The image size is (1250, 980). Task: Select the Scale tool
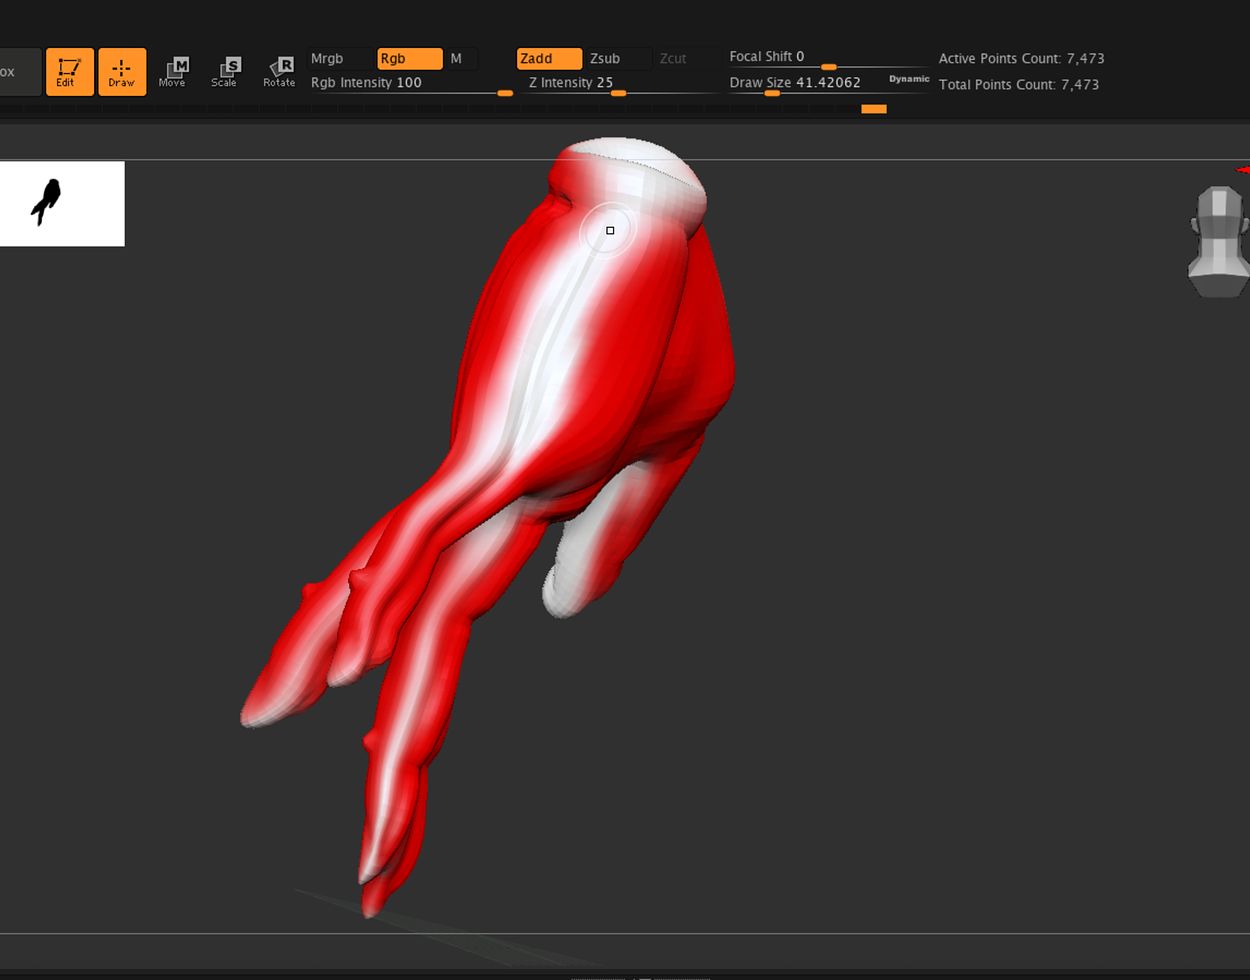tap(225, 72)
